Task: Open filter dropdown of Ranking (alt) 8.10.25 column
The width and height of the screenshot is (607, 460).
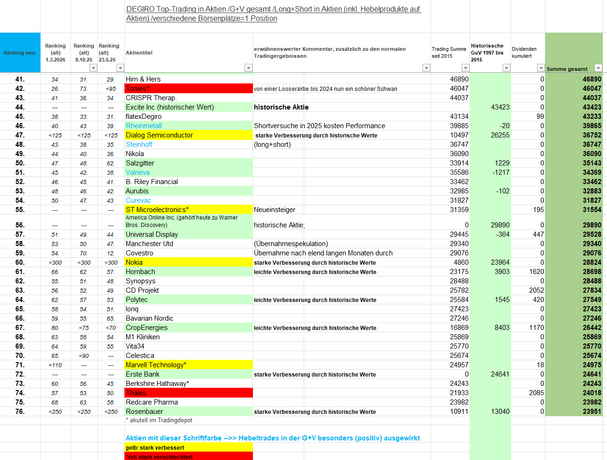Action: pyautogui.click(x=93, y=68)
